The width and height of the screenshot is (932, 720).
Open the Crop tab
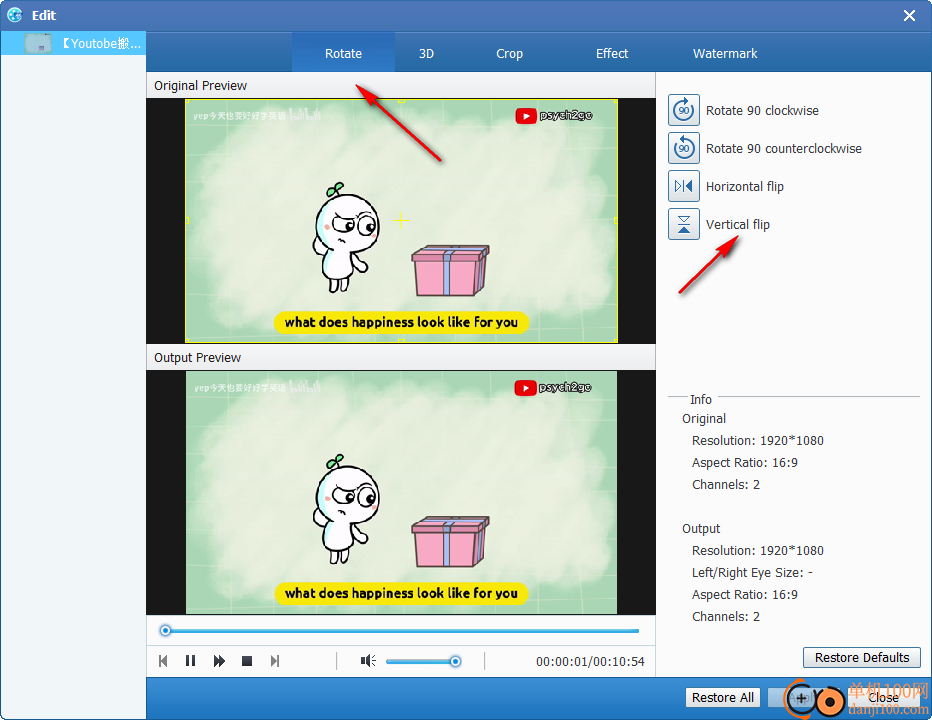[x=509, y=54]
